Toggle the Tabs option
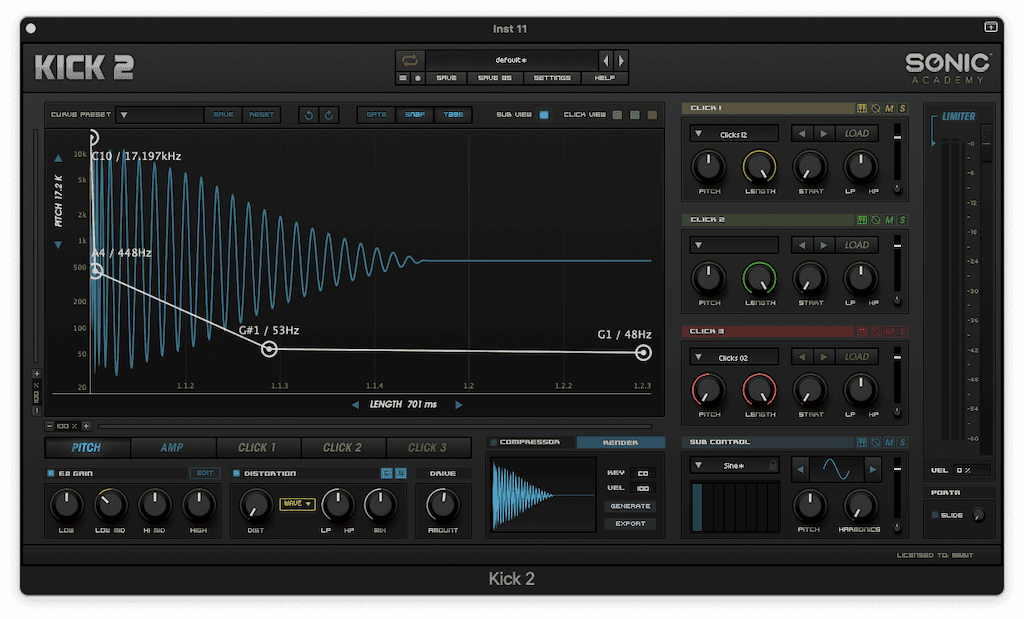The height and width of the screenshot is (619, 1024). pos(453,115)
